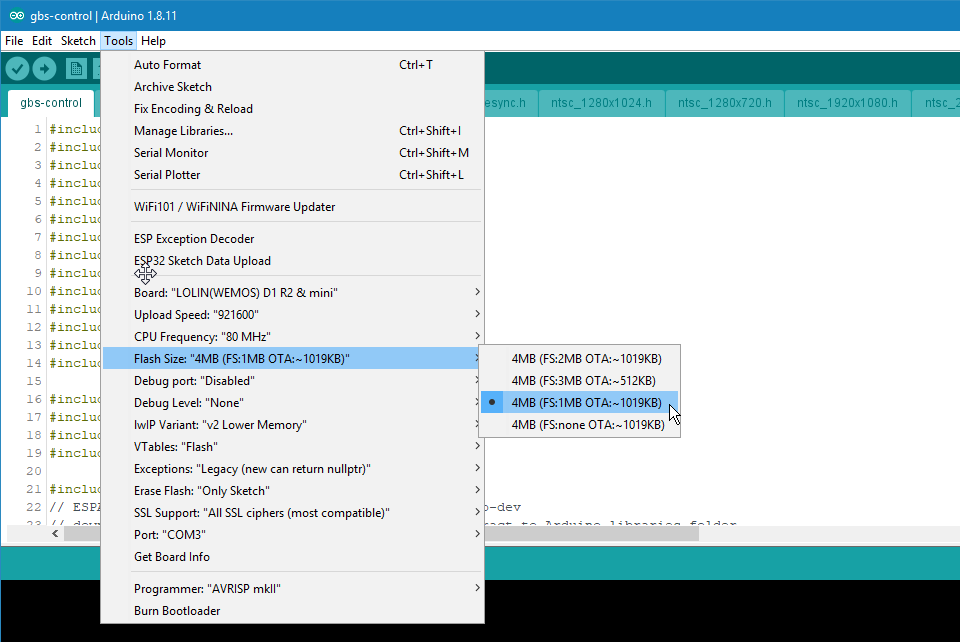This screenshot has width=960, height=642.
Task: Expand the CPU Frequency submenu
Action: (x=293, y=337)
